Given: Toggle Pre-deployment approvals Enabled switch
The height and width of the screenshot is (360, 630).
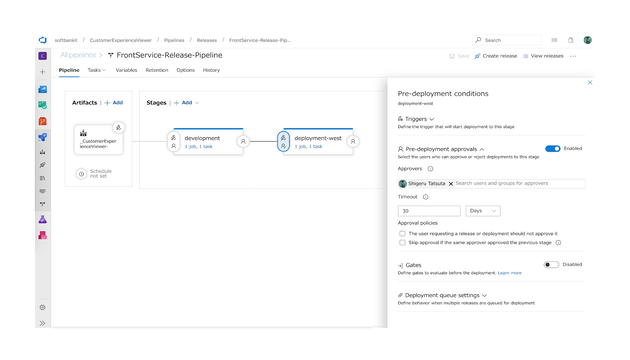Looking at the screenshot, I should point(552,149).
